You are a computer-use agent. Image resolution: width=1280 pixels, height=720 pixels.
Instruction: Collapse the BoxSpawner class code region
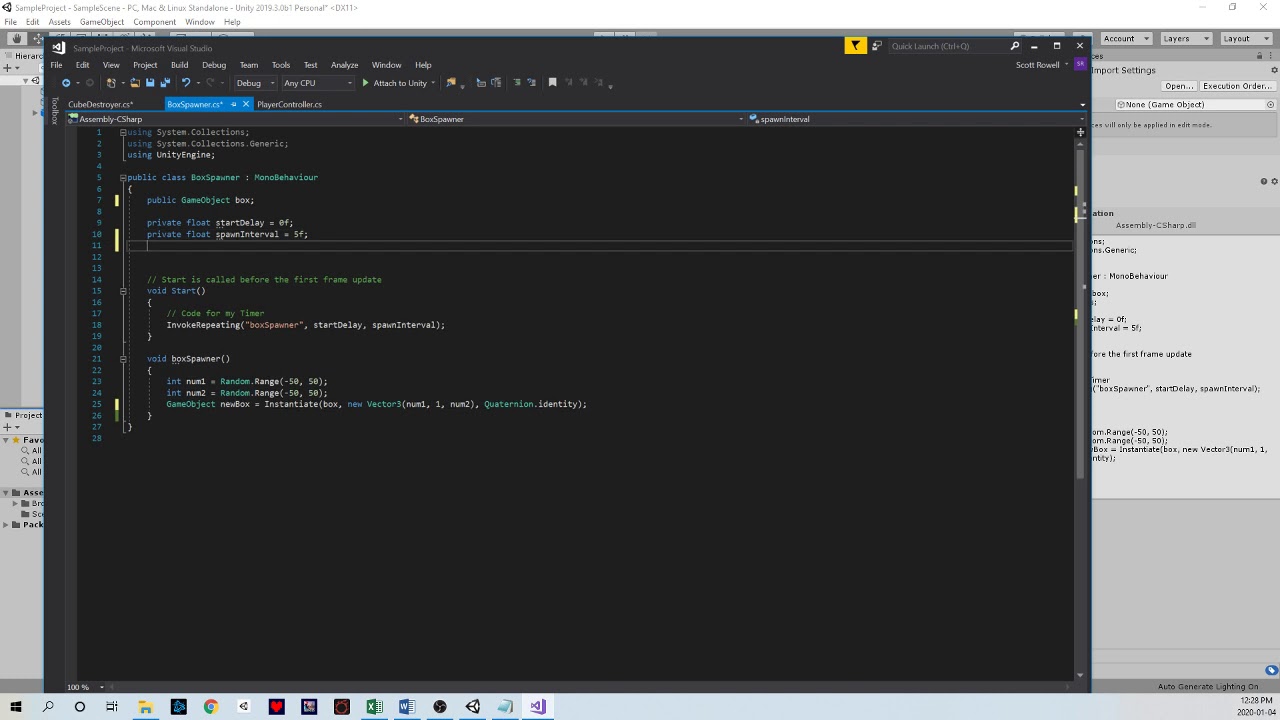122,177
